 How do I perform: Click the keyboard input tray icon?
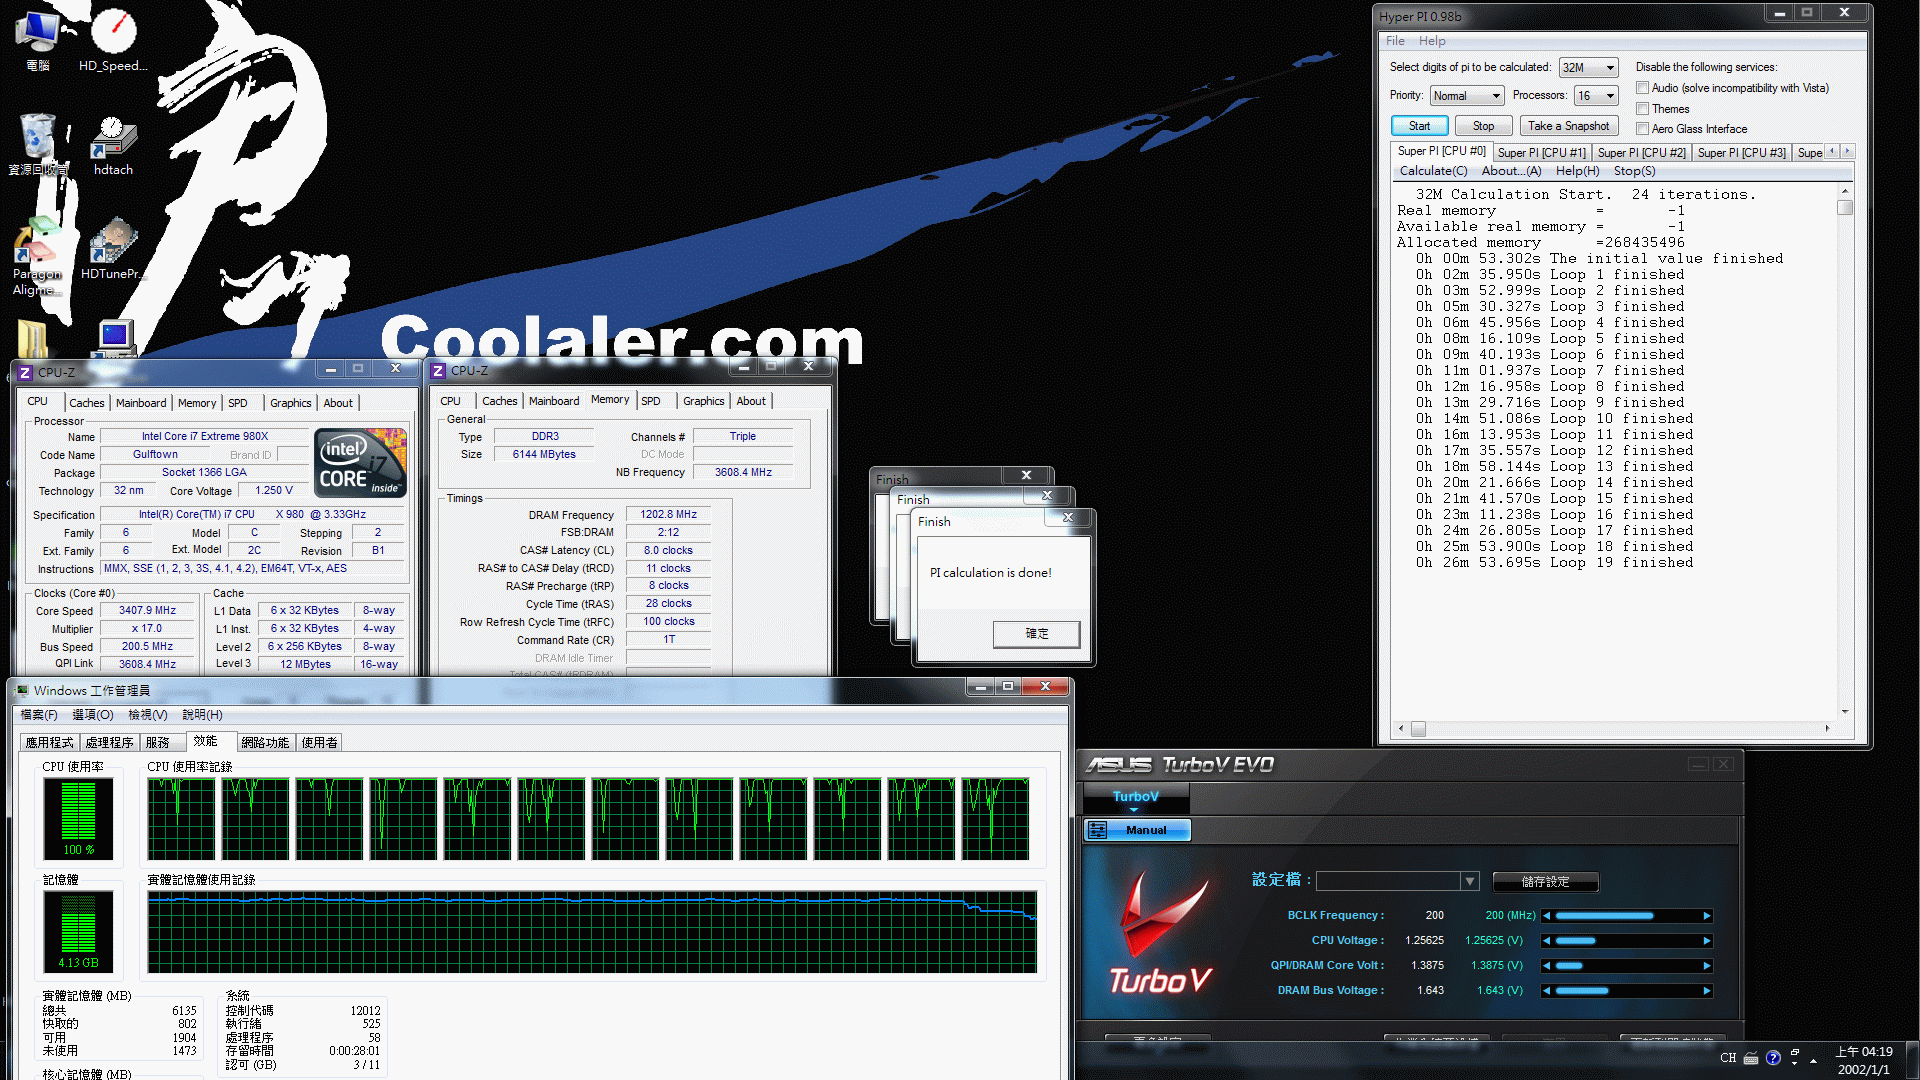tap(1751, 1058)
